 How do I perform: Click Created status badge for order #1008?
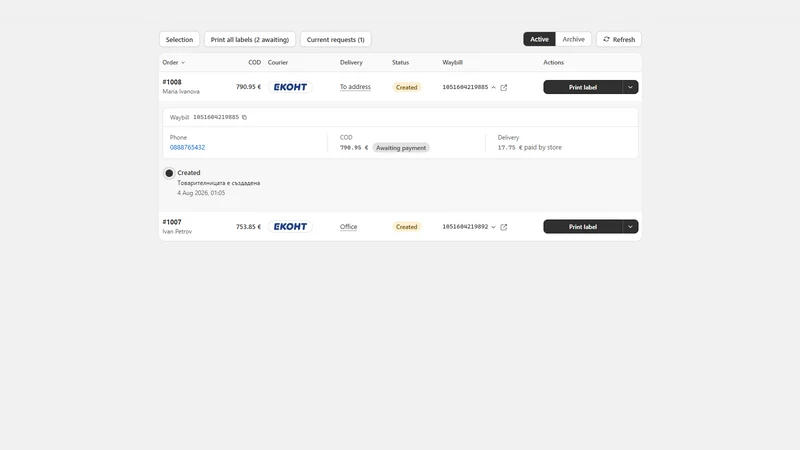(407, 87)
